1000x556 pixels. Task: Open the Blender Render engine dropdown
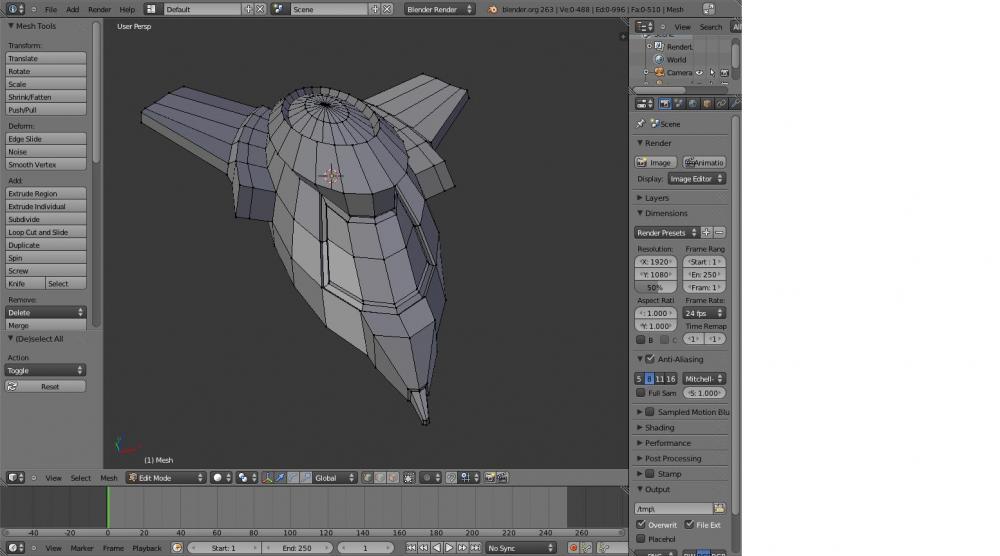pyautogui.click(x=439, y=9)
